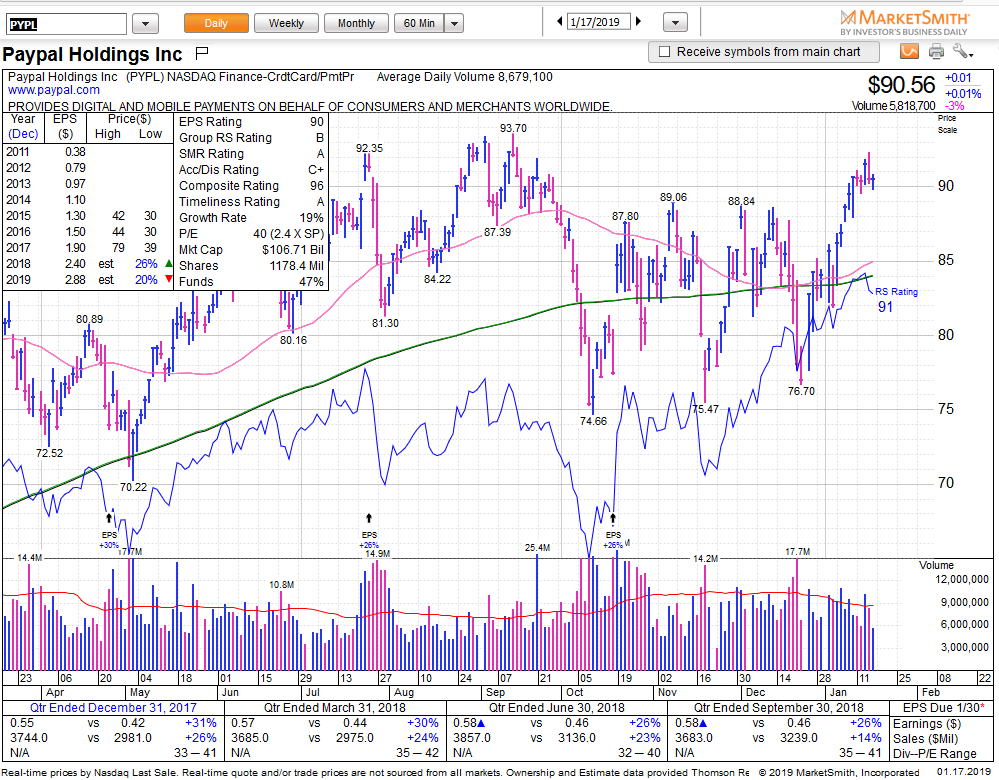Click the Sales ($Mil) row label

click(925, 739)
